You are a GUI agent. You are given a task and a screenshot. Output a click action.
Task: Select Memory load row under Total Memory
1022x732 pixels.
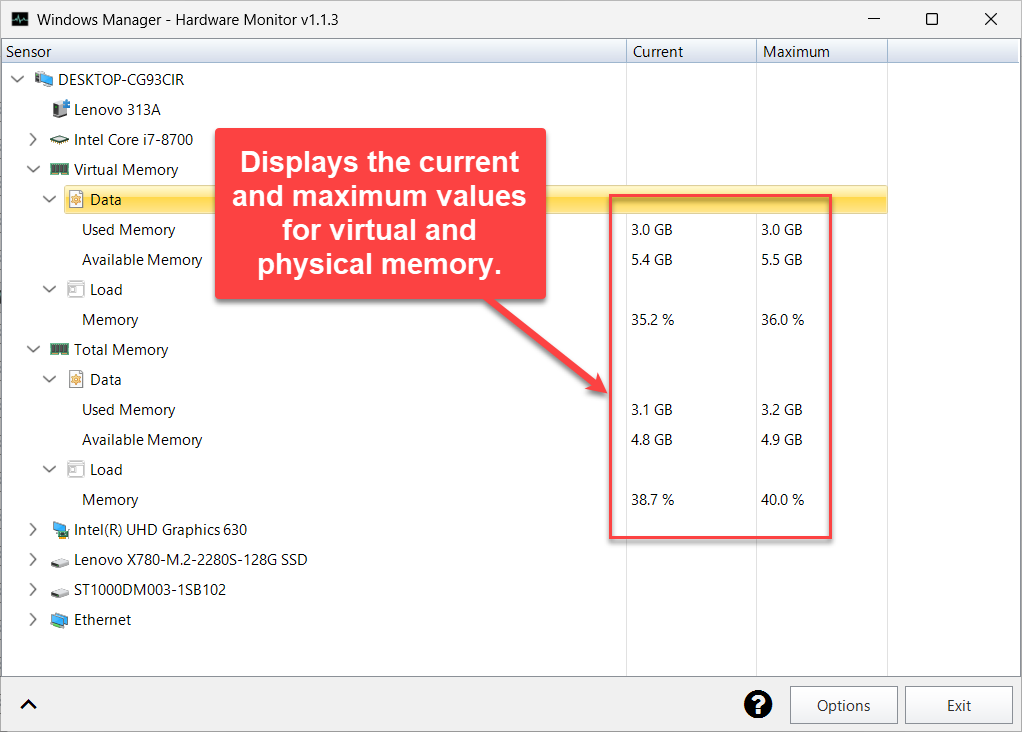110,499
